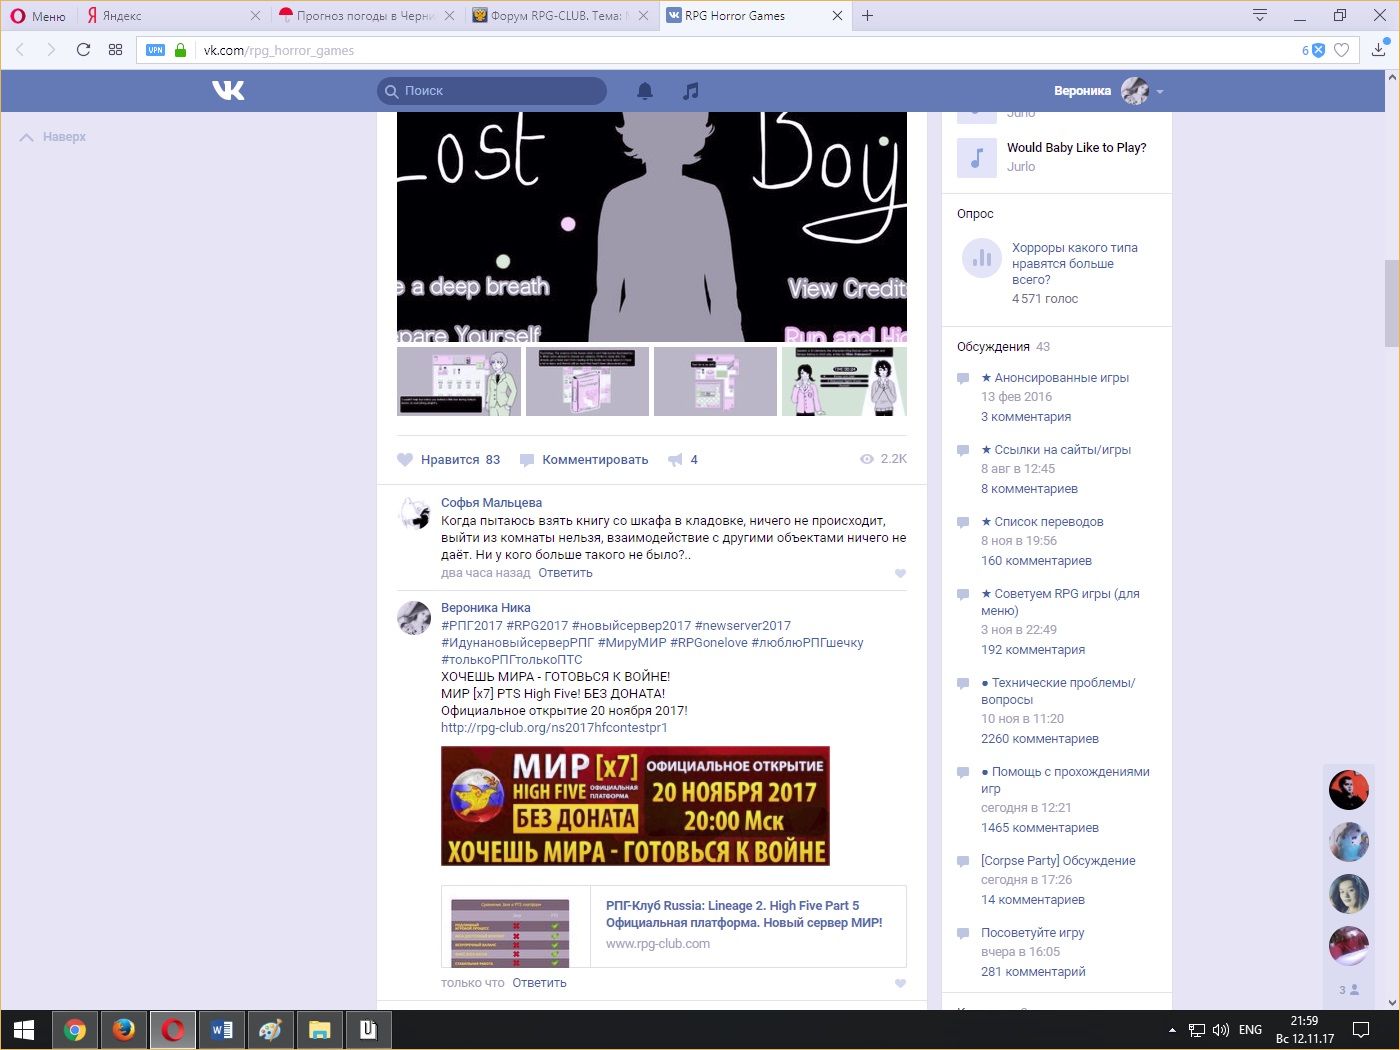
Task: Open volume control in tray
Action: coord(1220,1030)
